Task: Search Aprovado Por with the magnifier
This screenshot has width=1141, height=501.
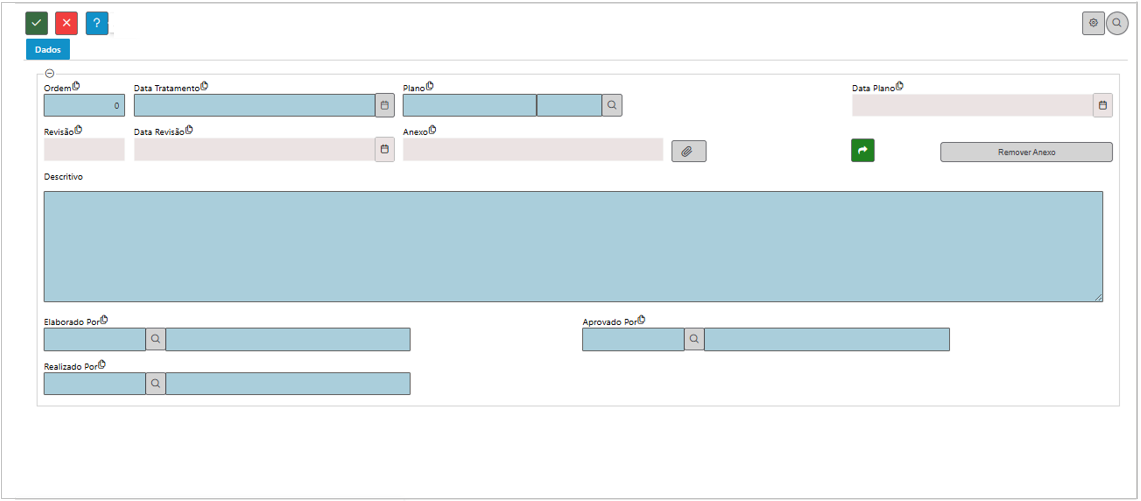Action: click(x=694, y=339)
